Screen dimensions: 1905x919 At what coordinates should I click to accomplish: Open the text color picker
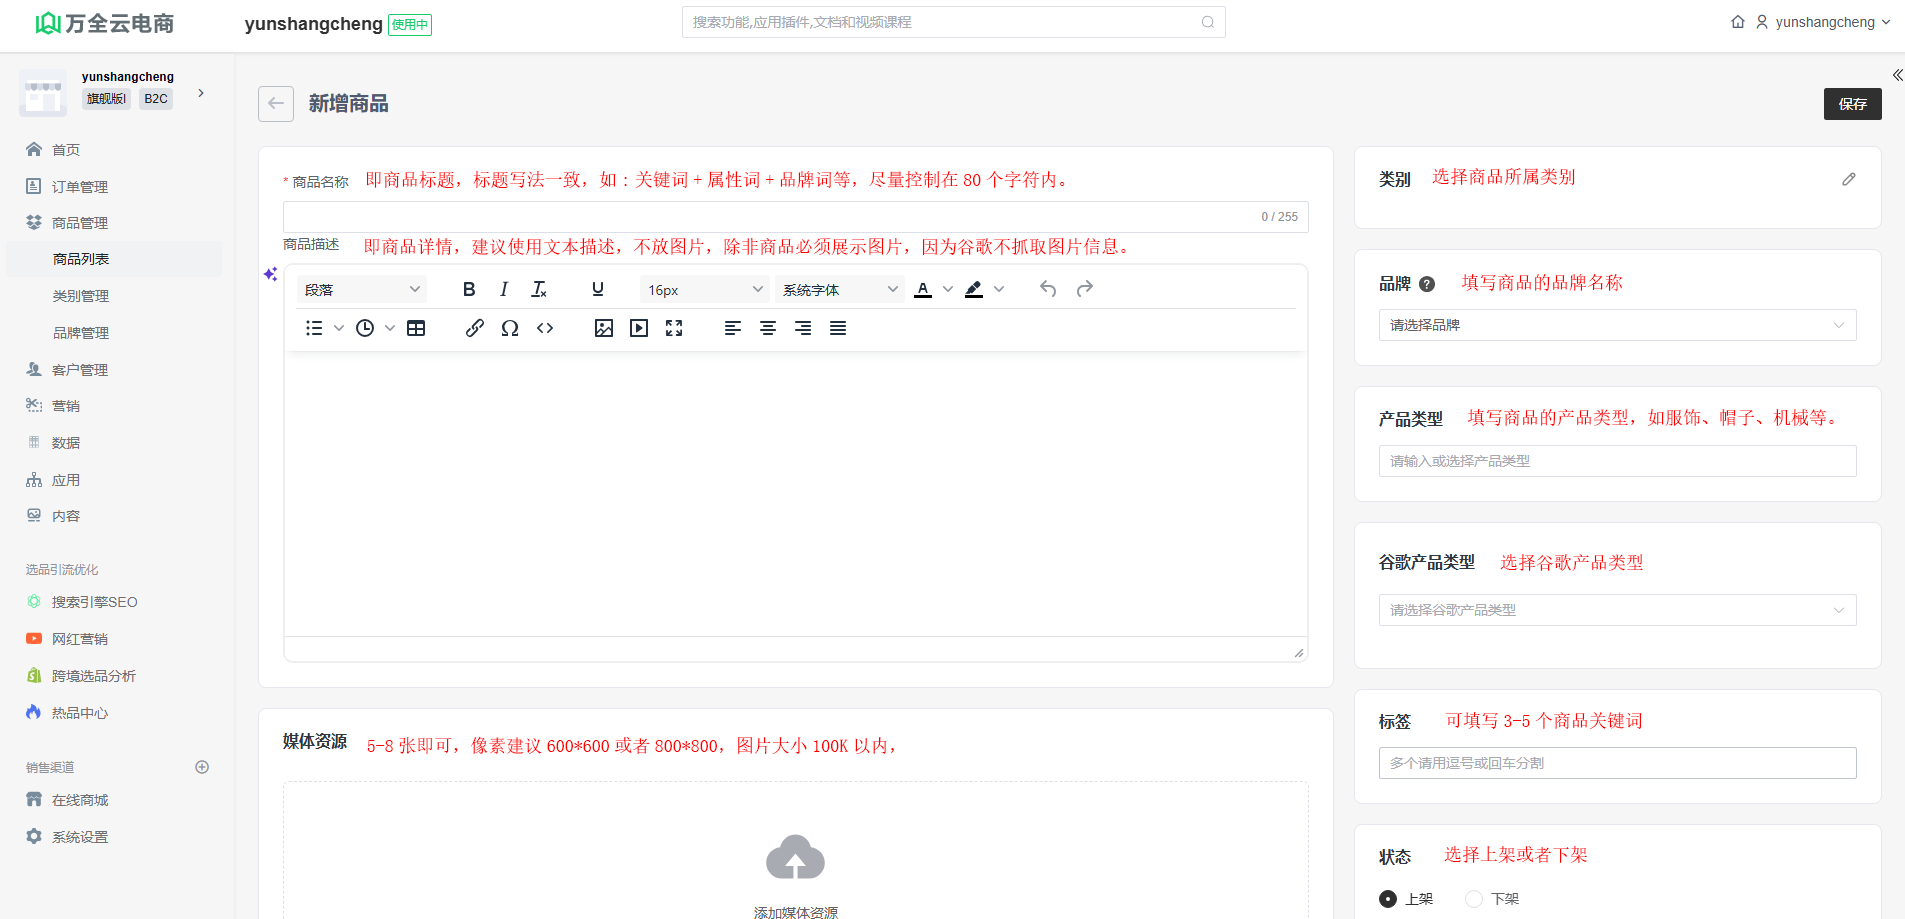[947, 289]
